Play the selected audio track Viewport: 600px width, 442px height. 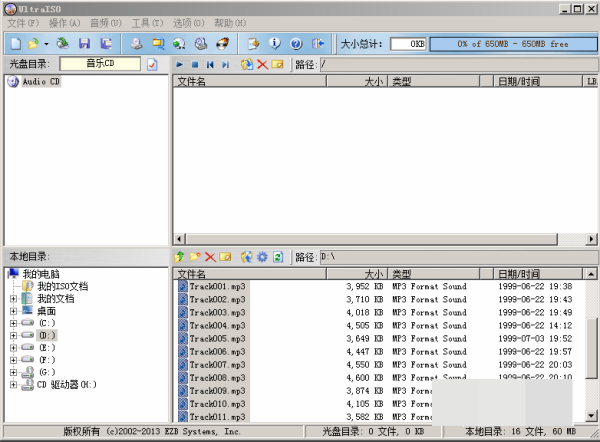point(179,64)
